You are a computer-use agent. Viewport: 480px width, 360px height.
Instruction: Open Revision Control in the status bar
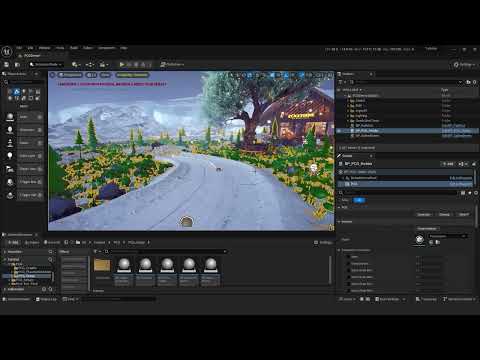coord(459,299)
